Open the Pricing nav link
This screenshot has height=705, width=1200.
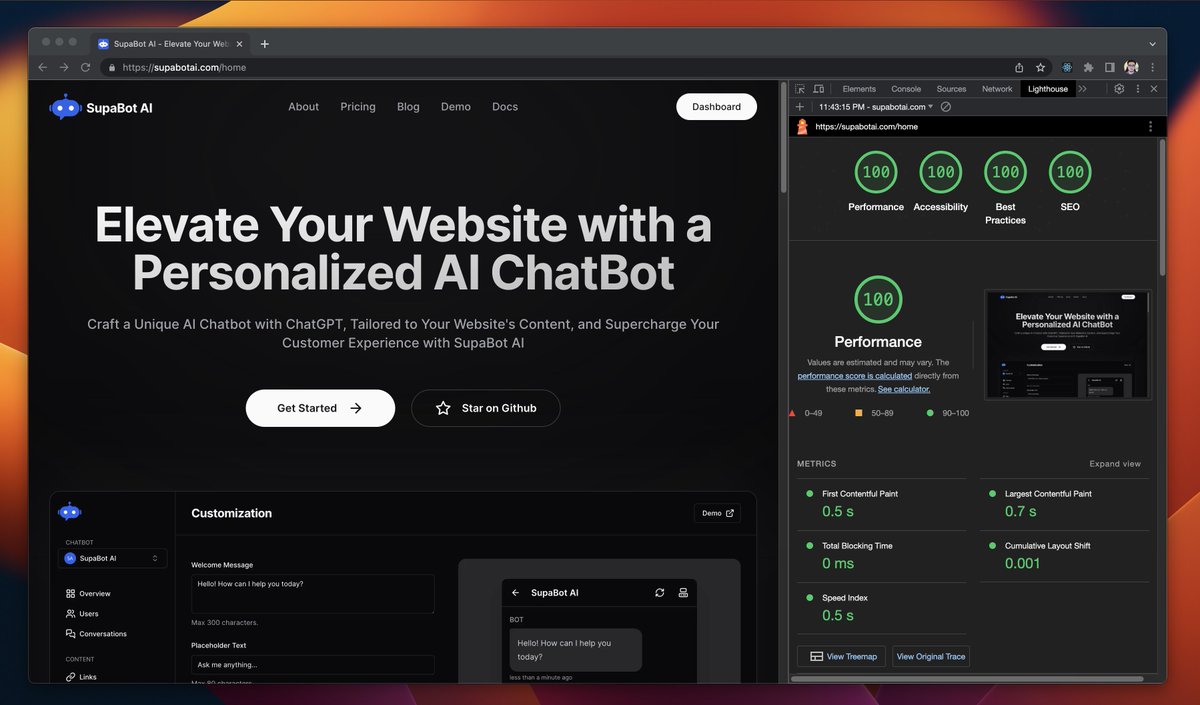(x=358, y=107)
